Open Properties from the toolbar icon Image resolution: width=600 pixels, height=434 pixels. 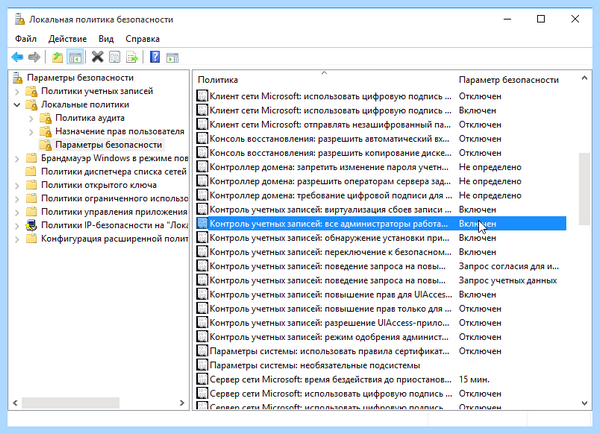(x=115, y=57)
